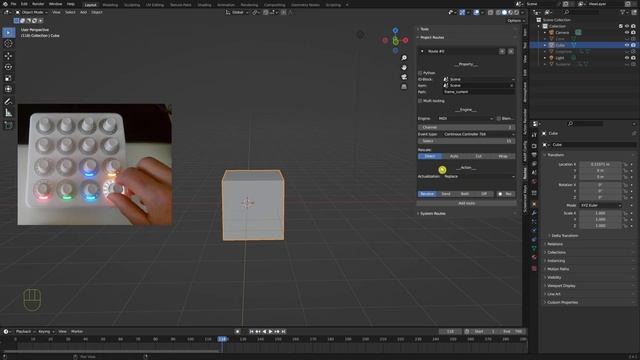Toggle the Rec record button
The width and height of the screenshot is (640, 360).
(x=505, y=194)
